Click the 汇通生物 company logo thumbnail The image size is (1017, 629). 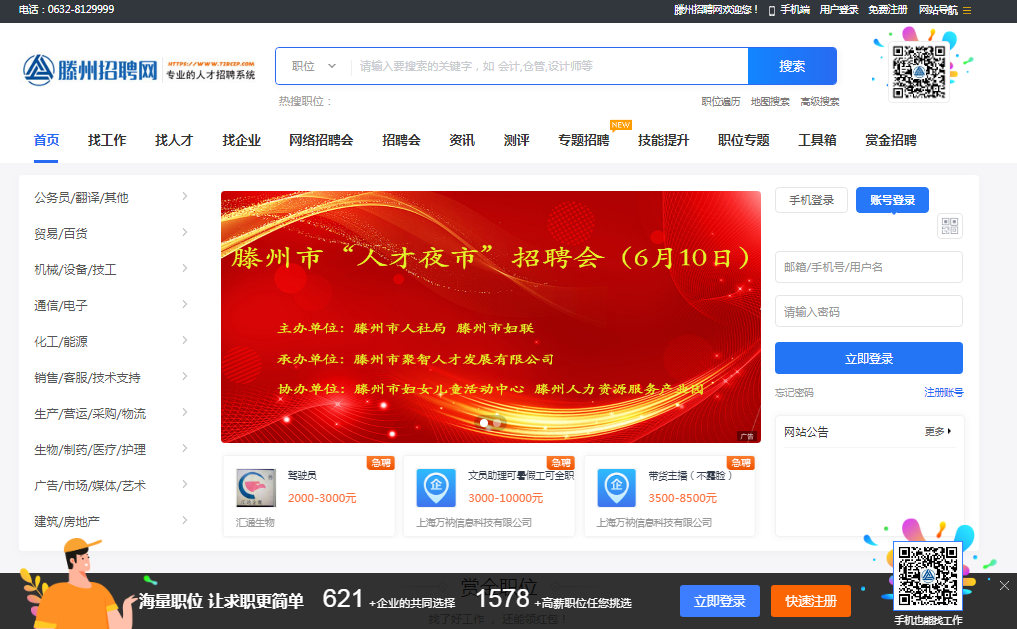(x=256, y=488)
